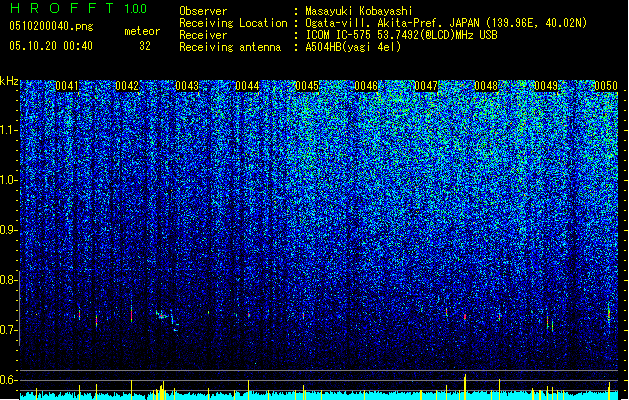The width and height of the screenshot is (629, 400).
Task: Click the 'Receiver' field label
Action: pyautogui.click(x=203, y=35)
